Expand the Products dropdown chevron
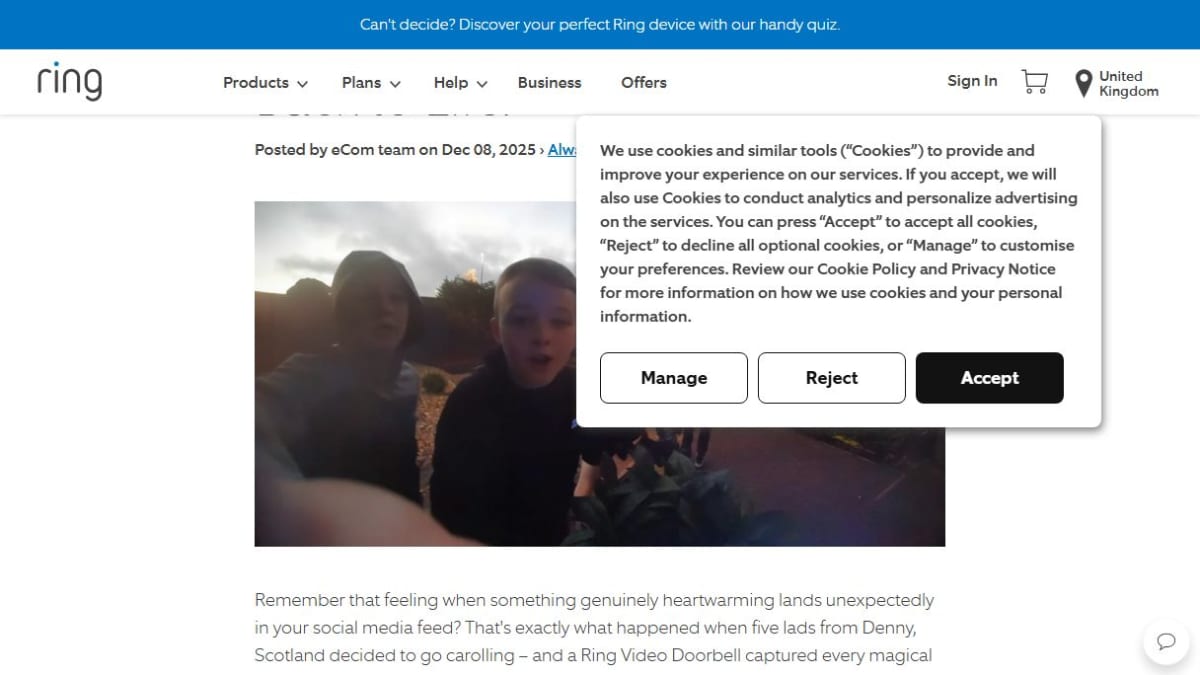The width and height of the screenshot is (1200, 675). coord(302,84)
